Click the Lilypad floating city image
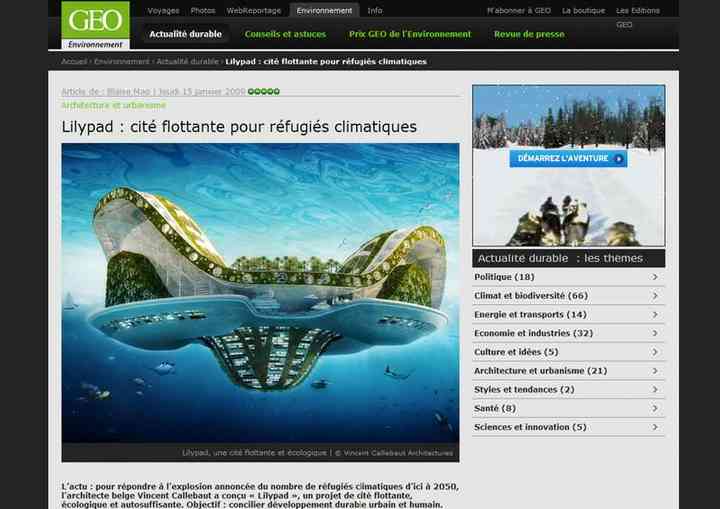Screen dimensions: 720x509 click(x=260, y=293)
